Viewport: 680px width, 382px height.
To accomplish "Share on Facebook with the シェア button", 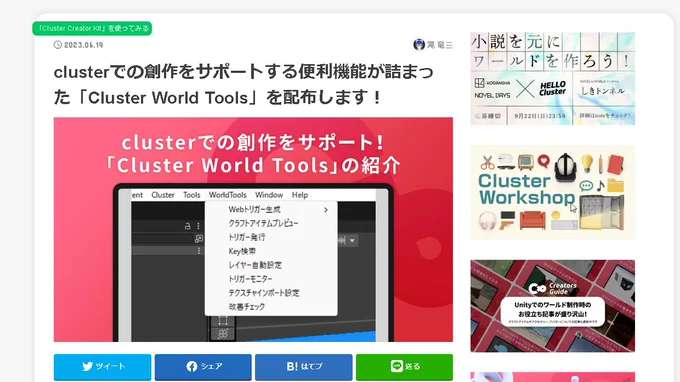I will click(203, 367).
